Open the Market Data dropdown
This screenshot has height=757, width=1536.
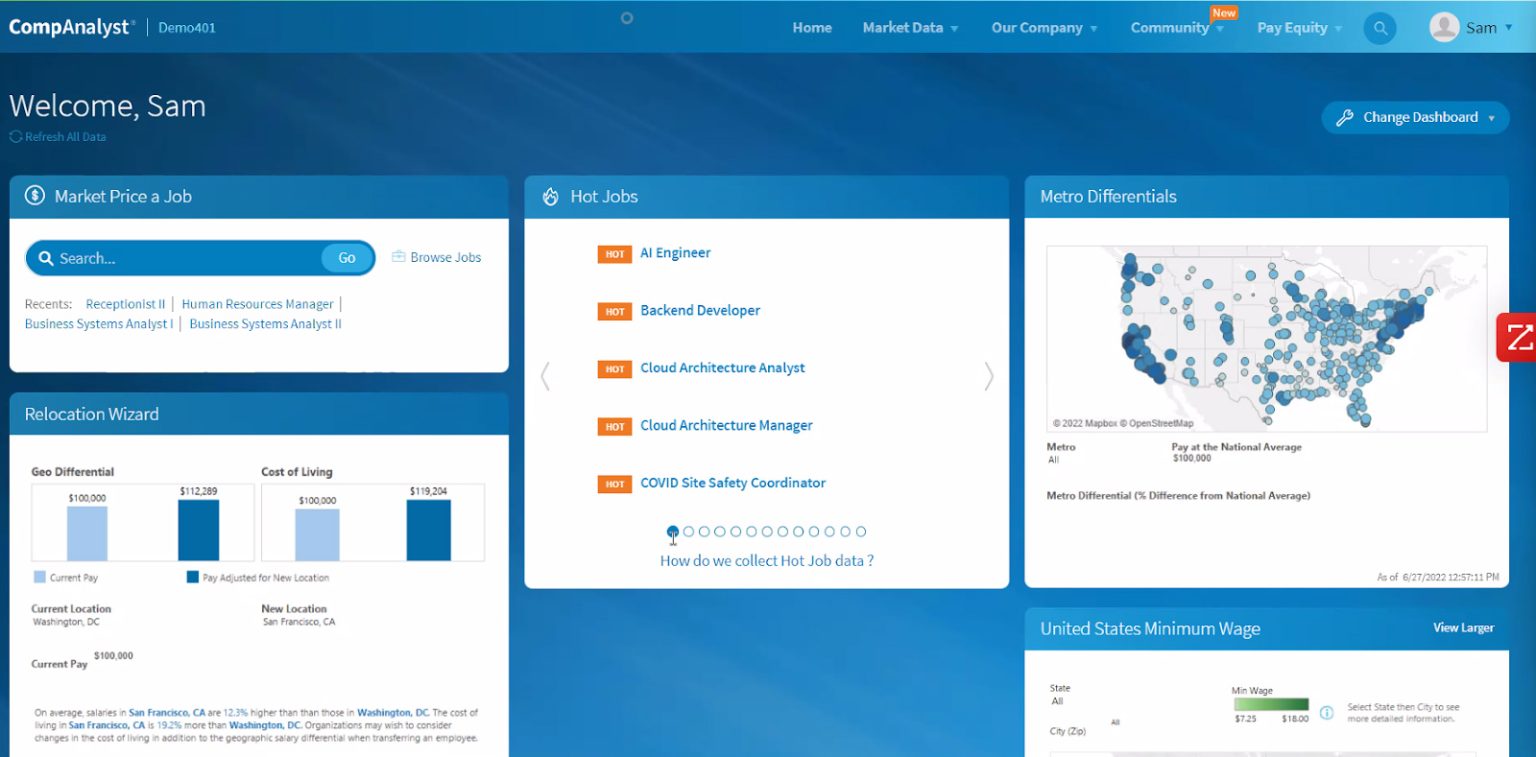pyautogui.click(x=903, y=27)
